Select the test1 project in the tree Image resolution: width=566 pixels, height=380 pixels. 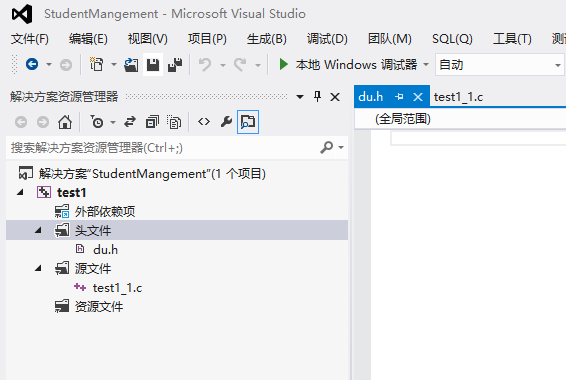[71, 192]
